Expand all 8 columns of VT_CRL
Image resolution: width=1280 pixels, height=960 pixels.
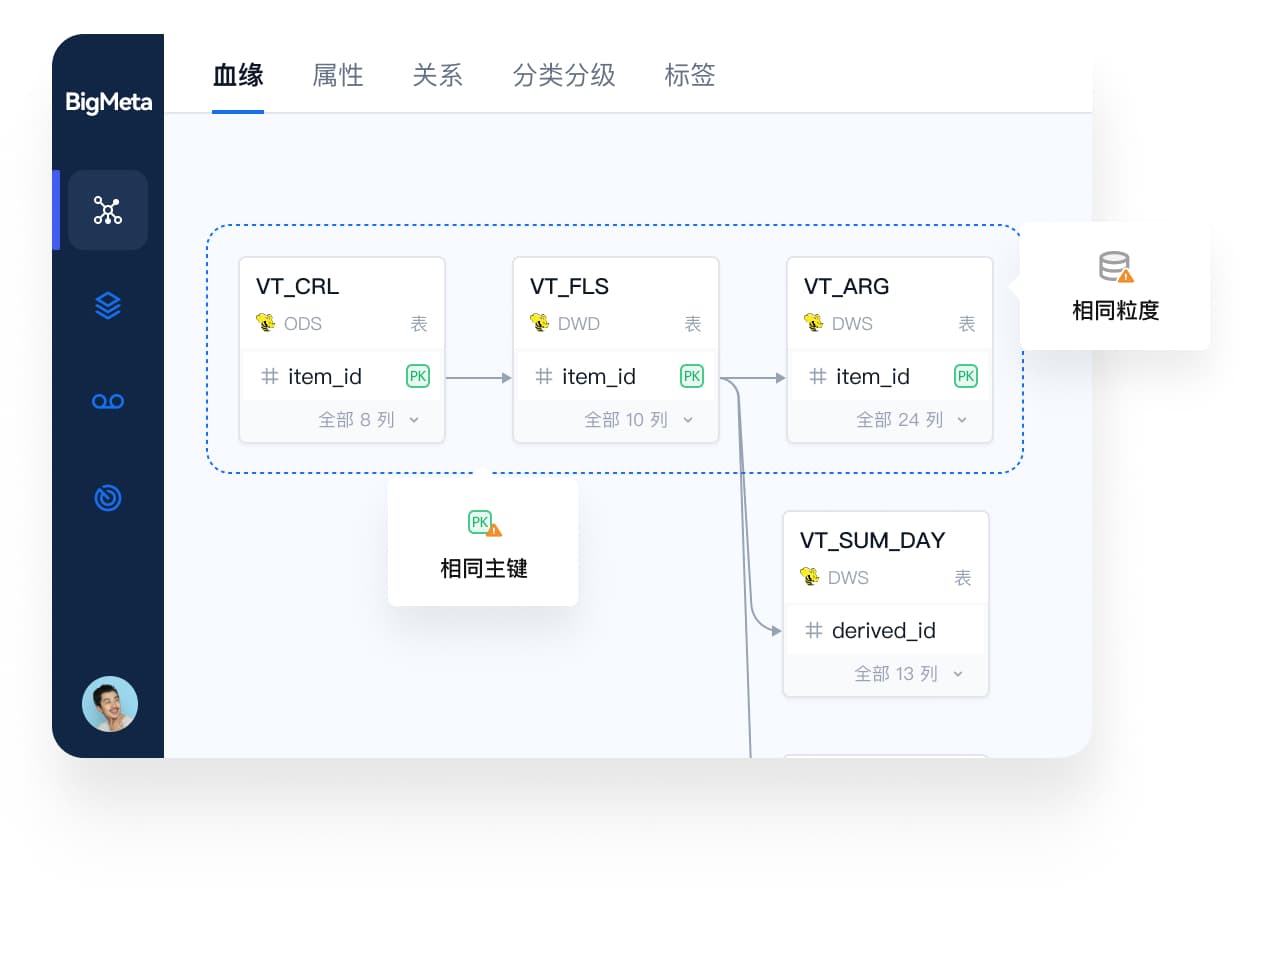[369, 420]
